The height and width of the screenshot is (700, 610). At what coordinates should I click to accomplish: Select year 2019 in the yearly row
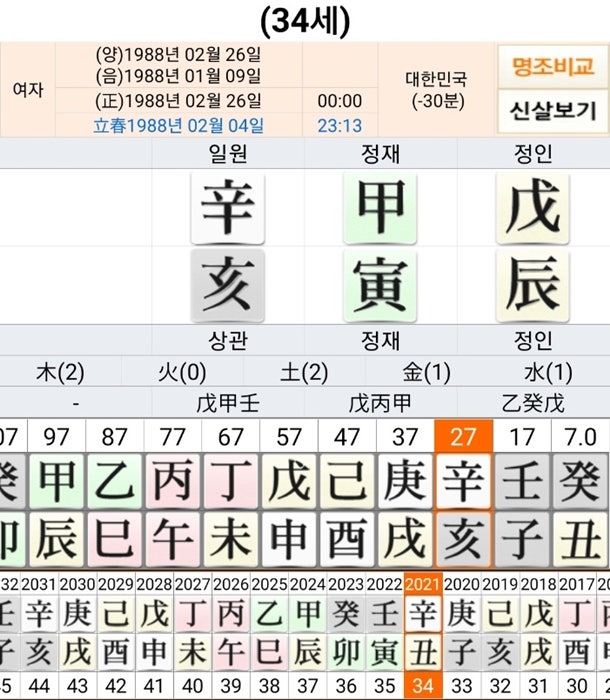[x=500, y=584]
